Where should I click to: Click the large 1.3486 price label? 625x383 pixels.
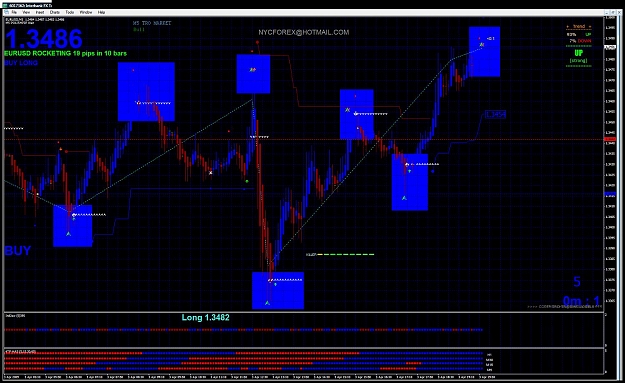tap(43, 39)
